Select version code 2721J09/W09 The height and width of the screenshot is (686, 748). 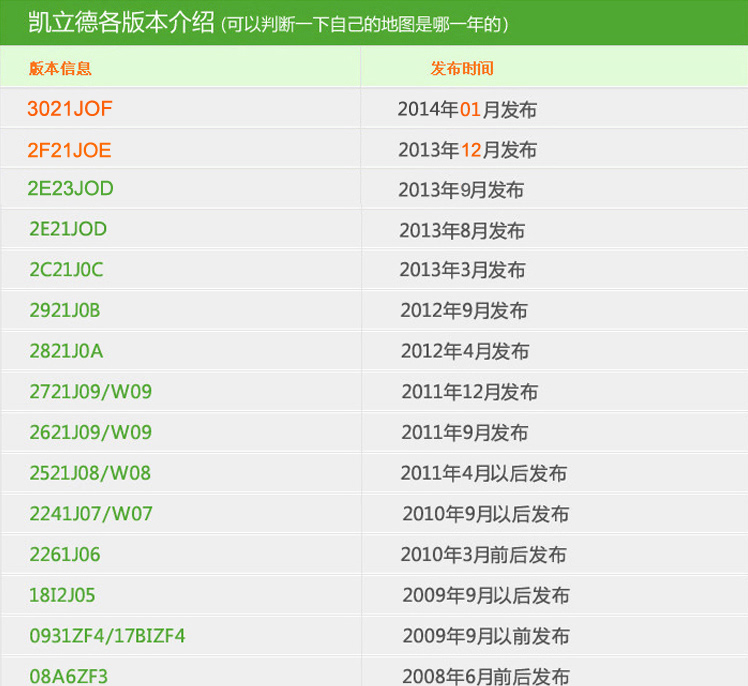point(91,392)
